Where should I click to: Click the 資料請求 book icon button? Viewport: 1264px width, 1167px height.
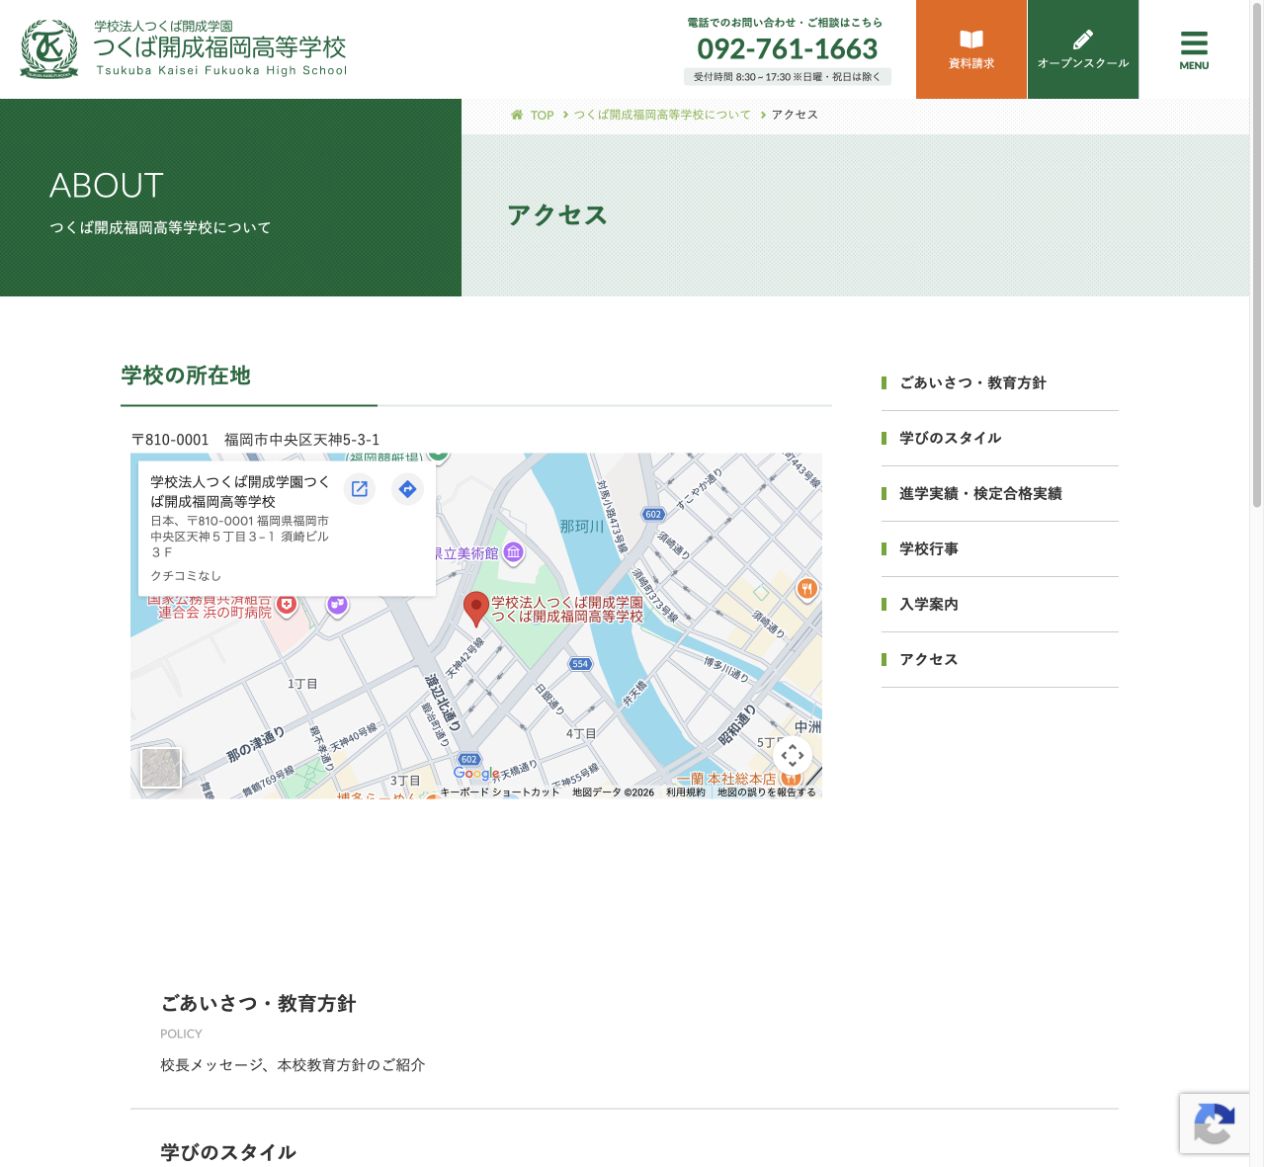(x=971, y=49)
